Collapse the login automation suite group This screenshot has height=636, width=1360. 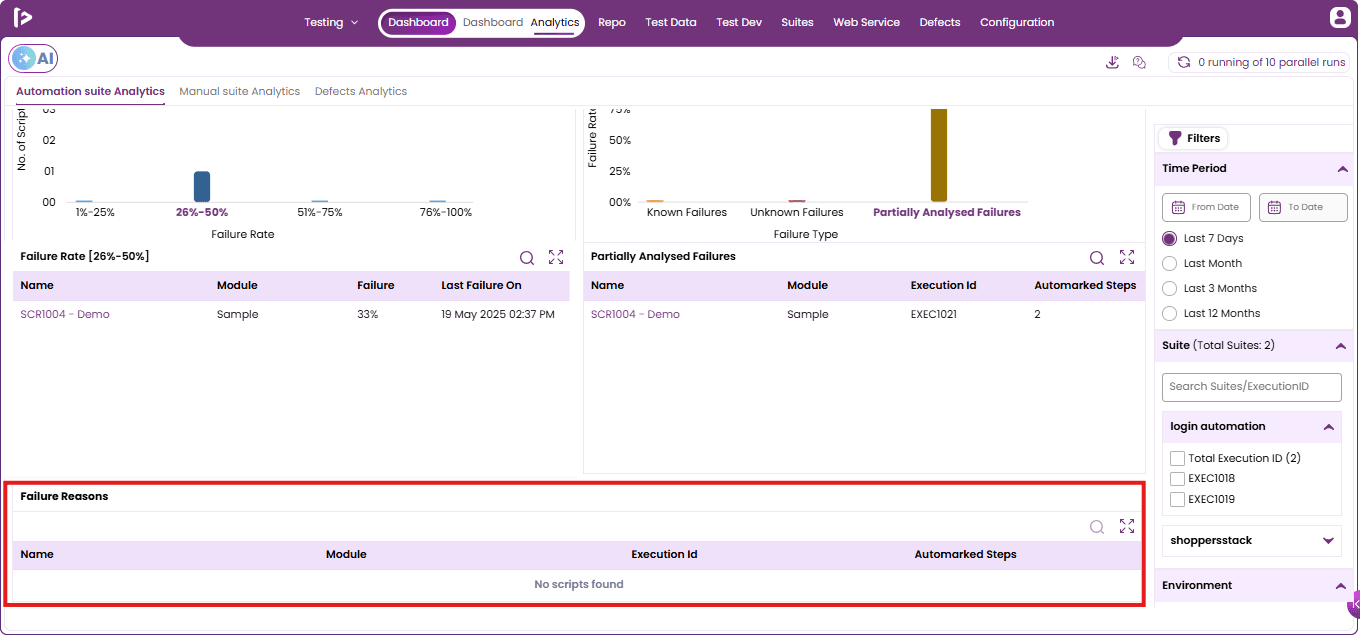1328,427
